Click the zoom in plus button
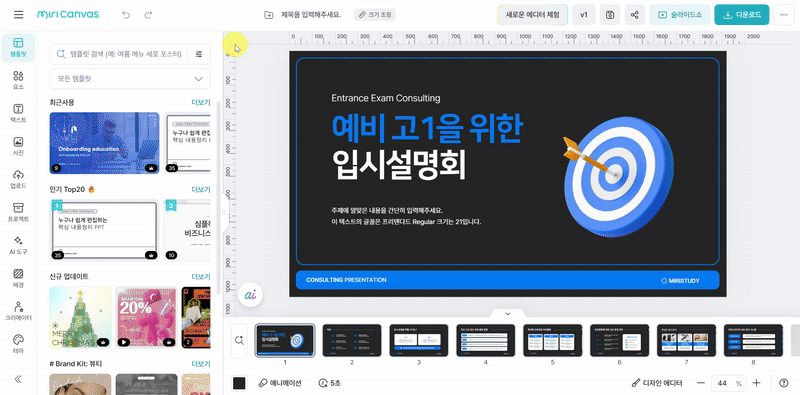 point(757,383)
